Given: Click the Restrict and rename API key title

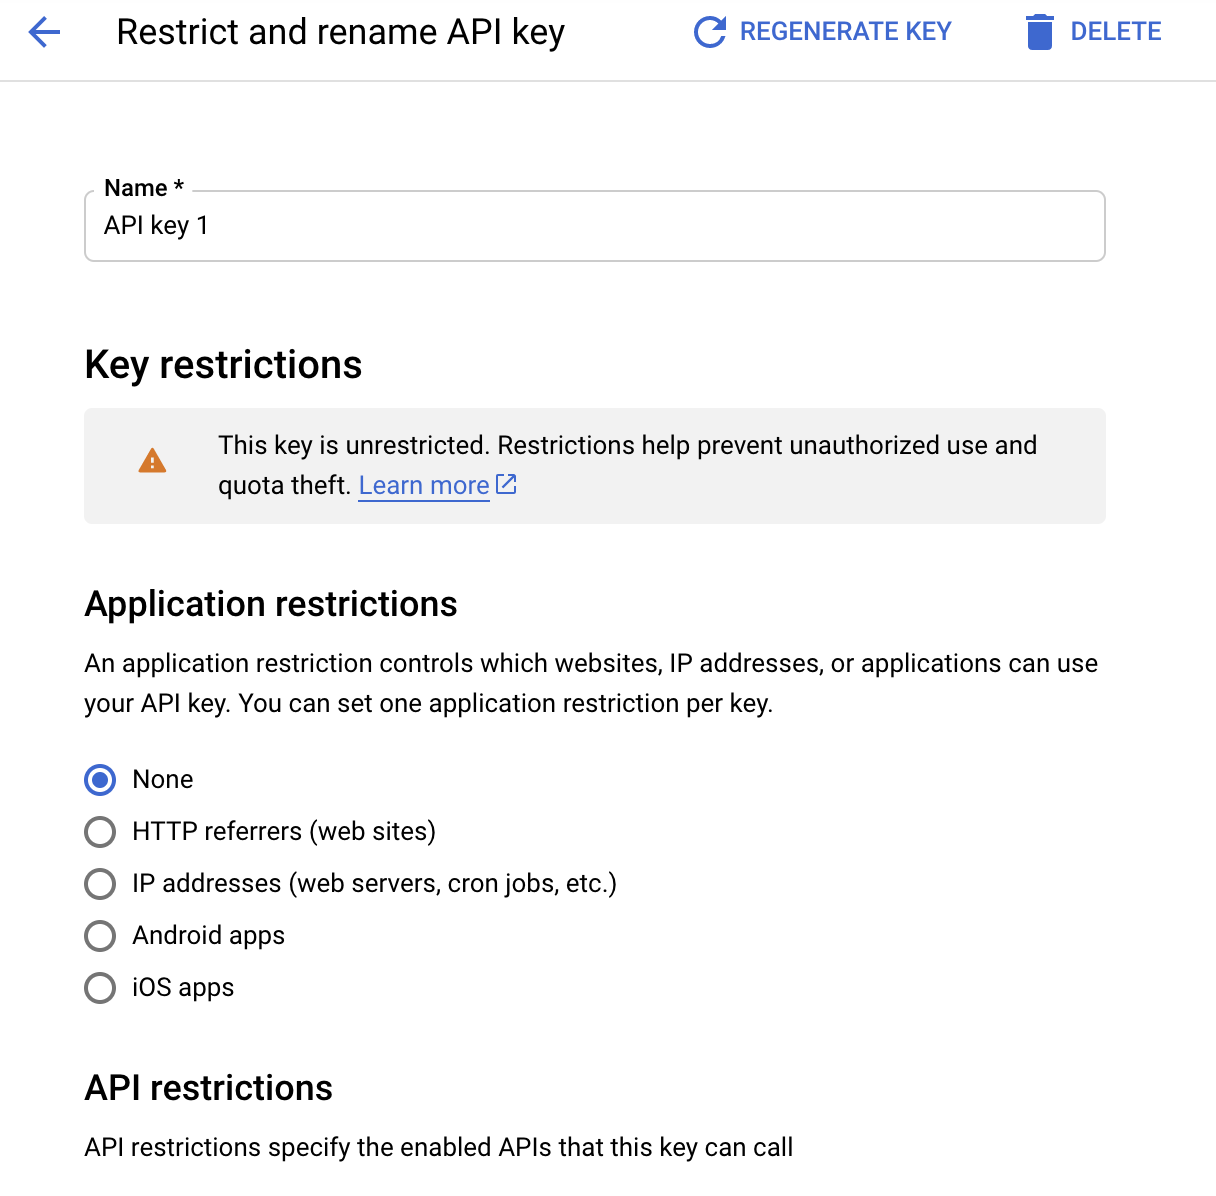Looking at the screenshot, I should pos(340,32).
